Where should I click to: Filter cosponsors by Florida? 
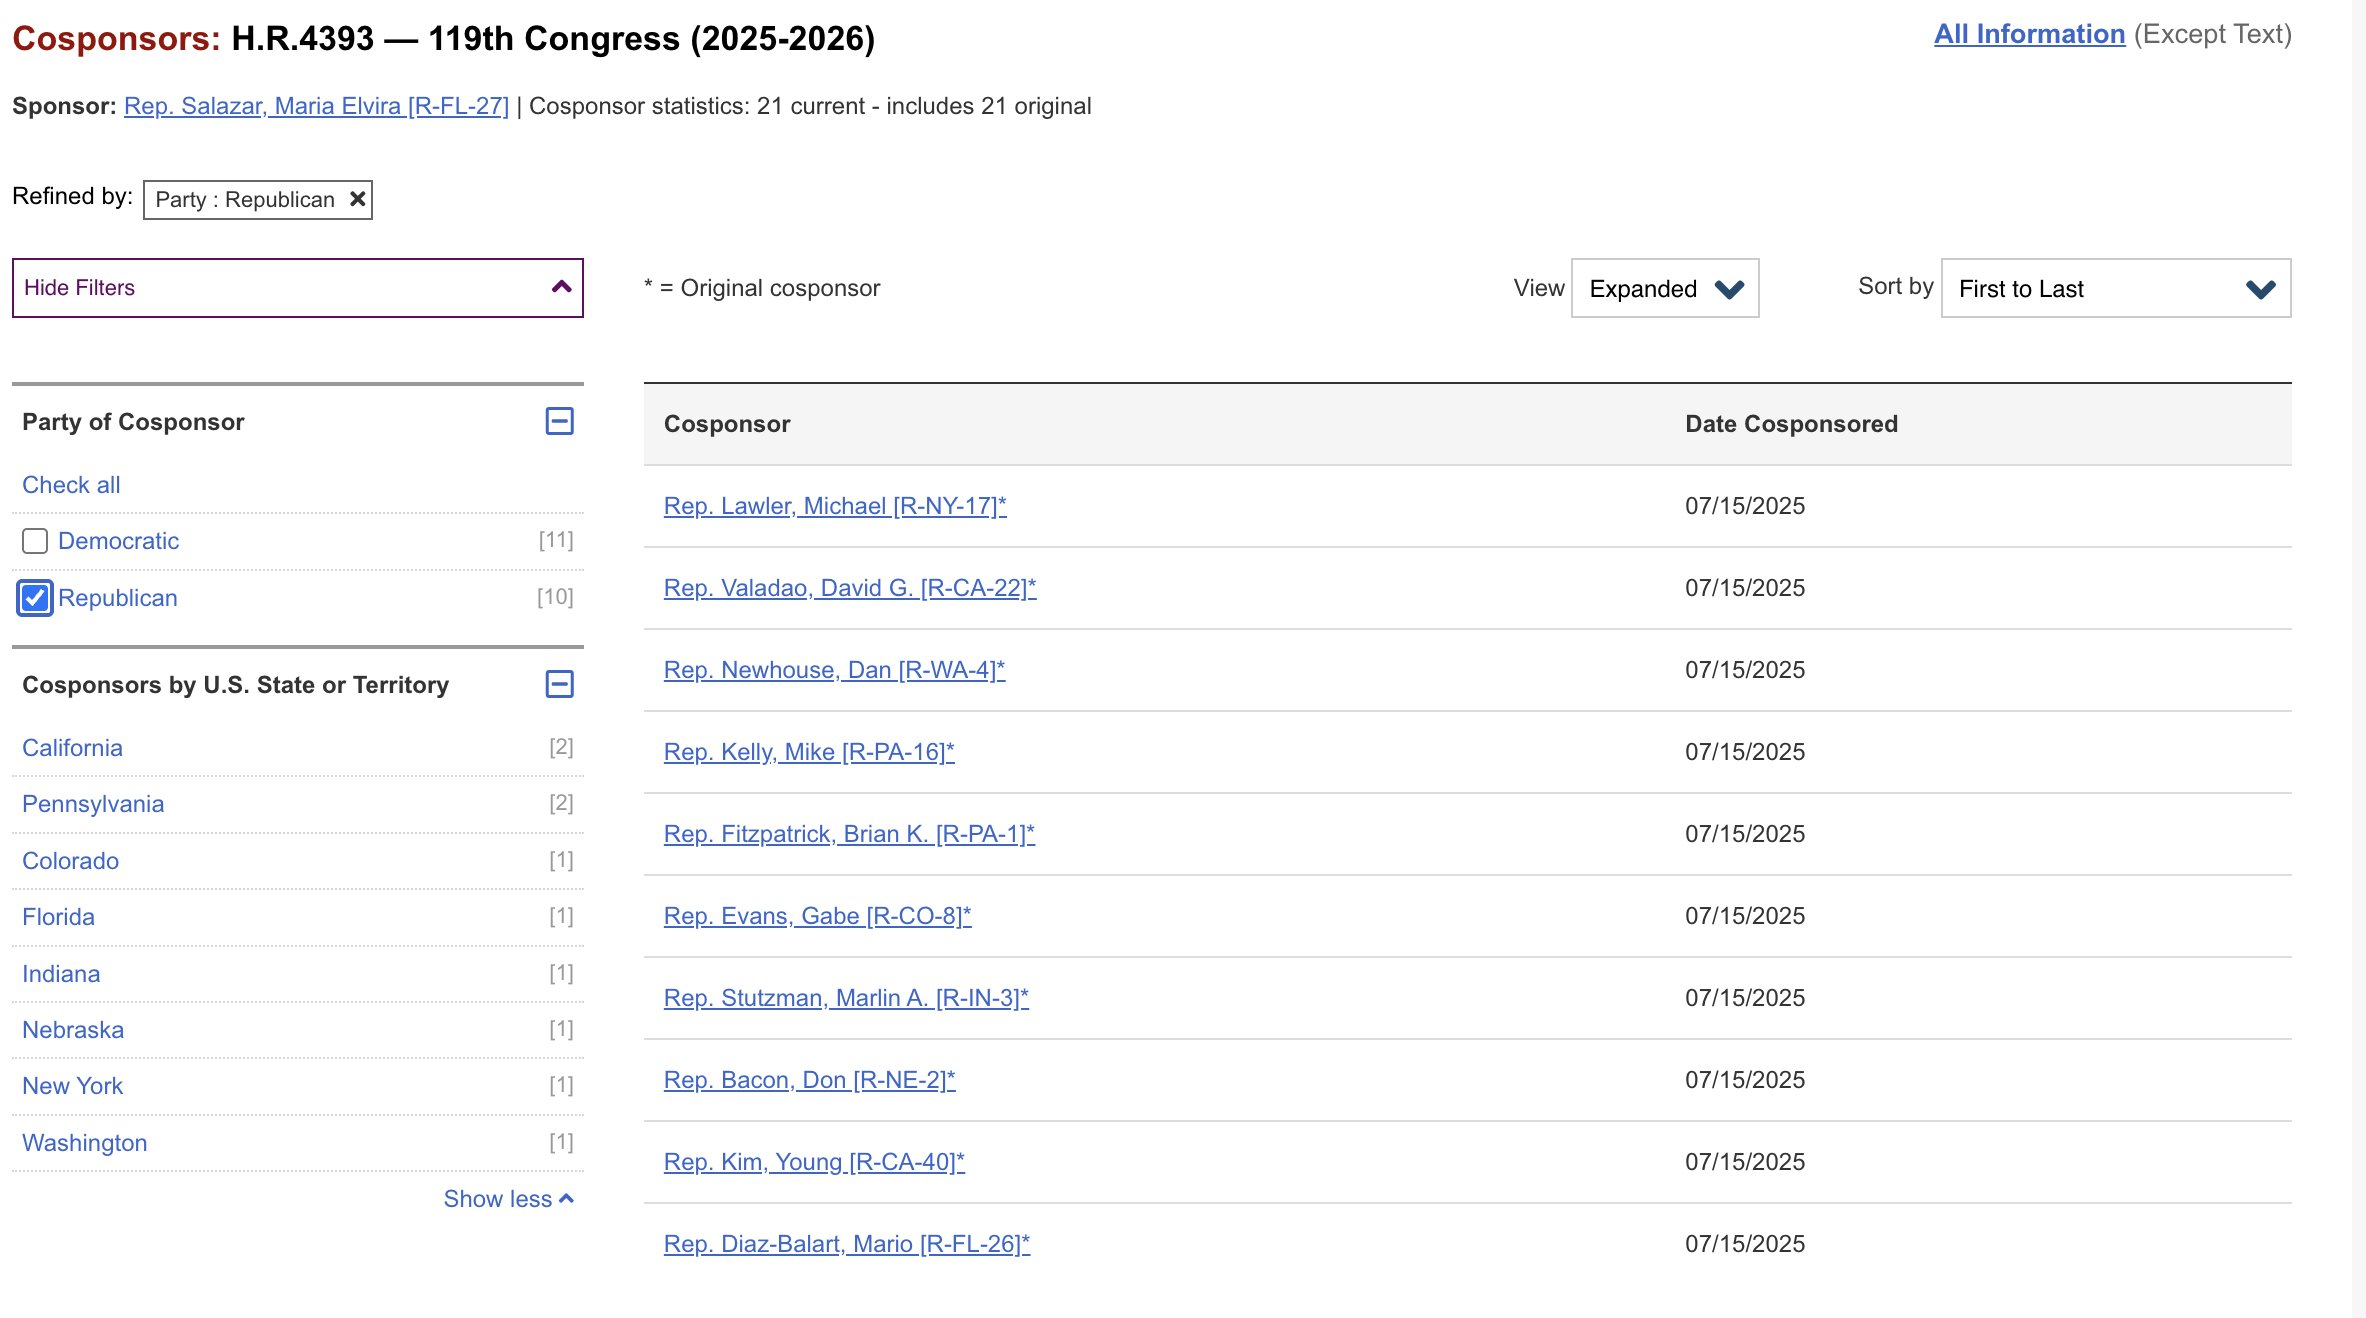(x=58, y=917)
